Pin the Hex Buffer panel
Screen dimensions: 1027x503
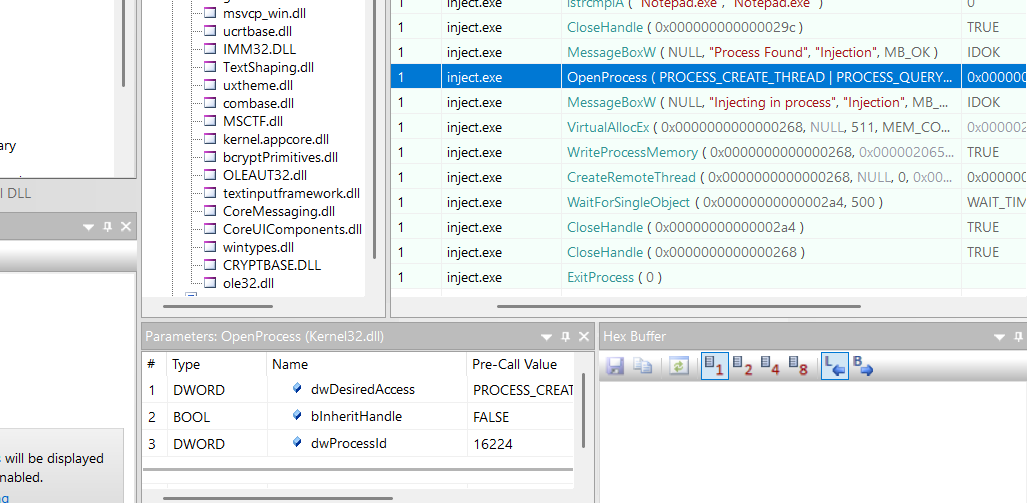click(x=1019, y=336)
